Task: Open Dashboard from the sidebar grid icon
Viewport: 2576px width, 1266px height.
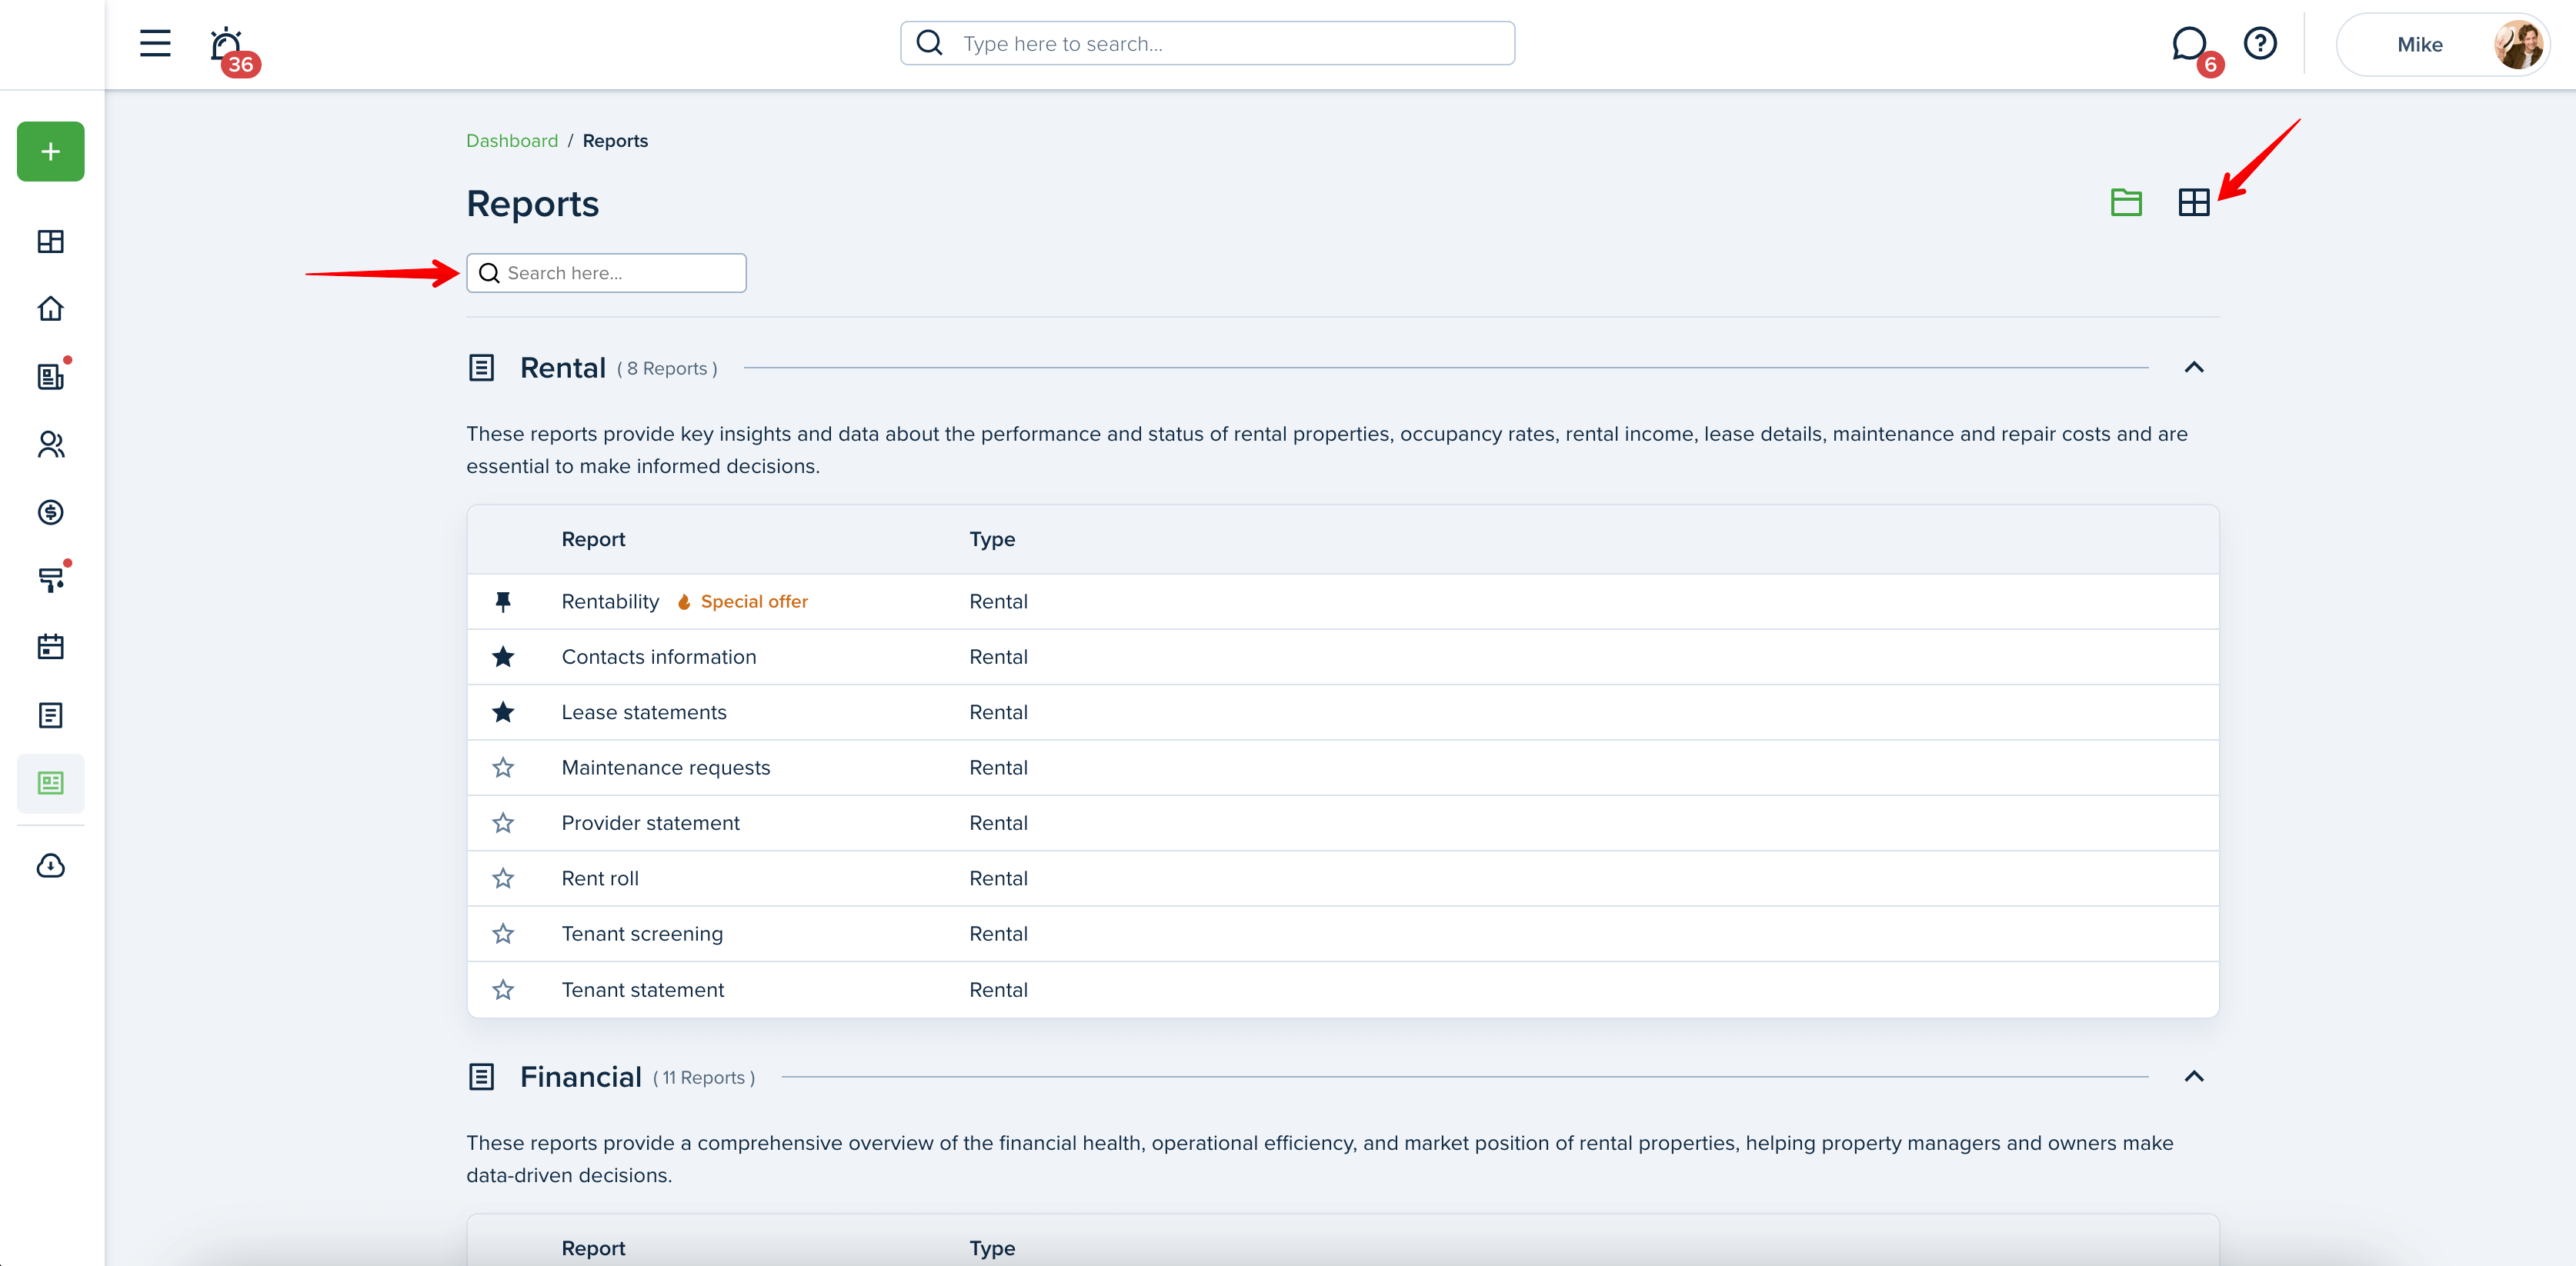Action: pos(51,241)
